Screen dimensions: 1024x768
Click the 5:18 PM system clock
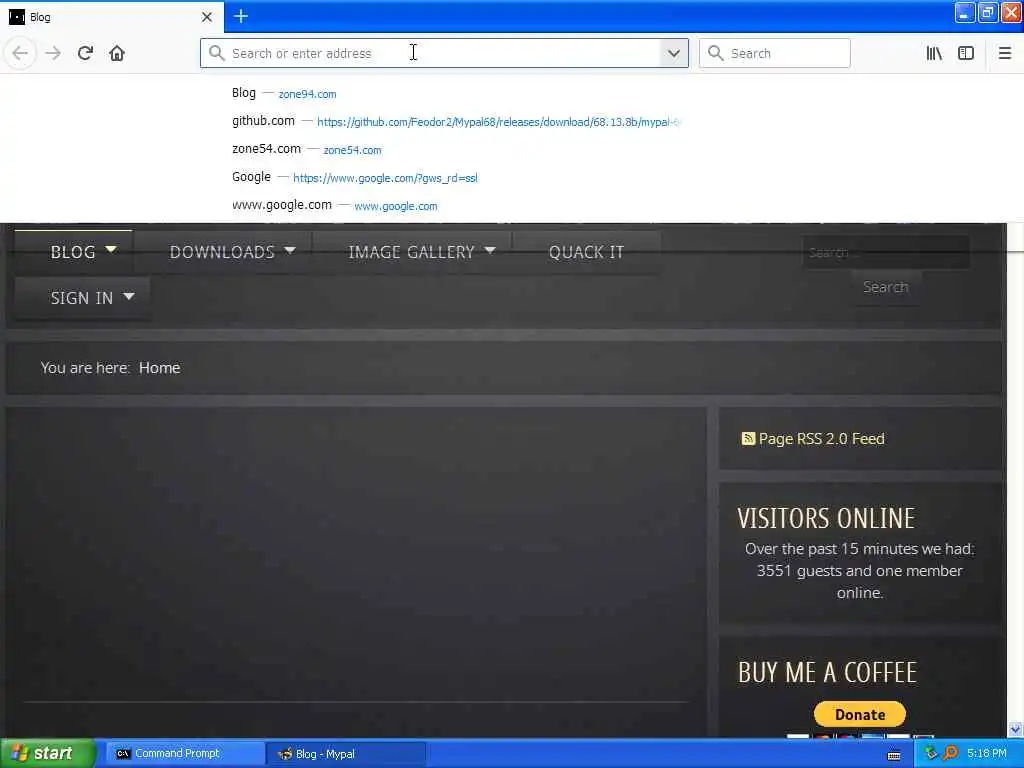click(x=987, y=753)
